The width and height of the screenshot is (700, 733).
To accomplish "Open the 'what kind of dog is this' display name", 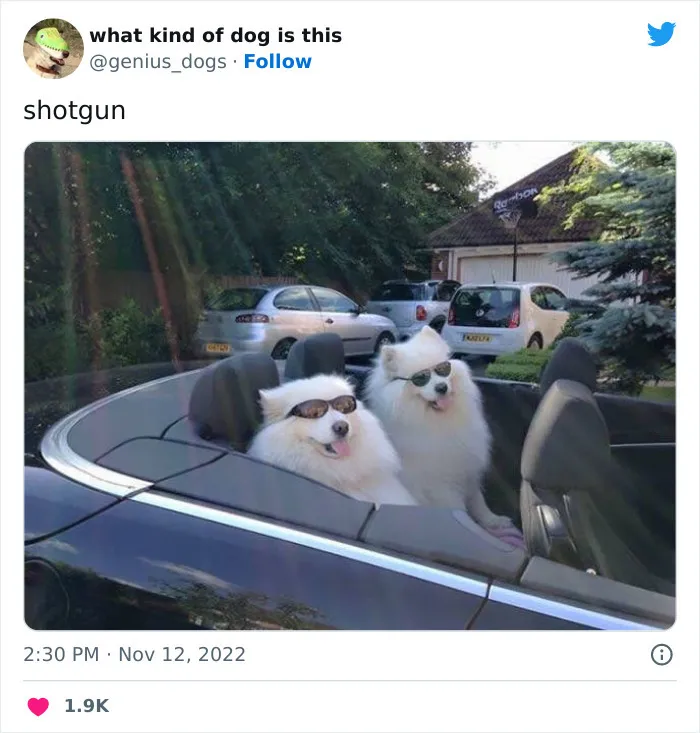I will point(216,35).
